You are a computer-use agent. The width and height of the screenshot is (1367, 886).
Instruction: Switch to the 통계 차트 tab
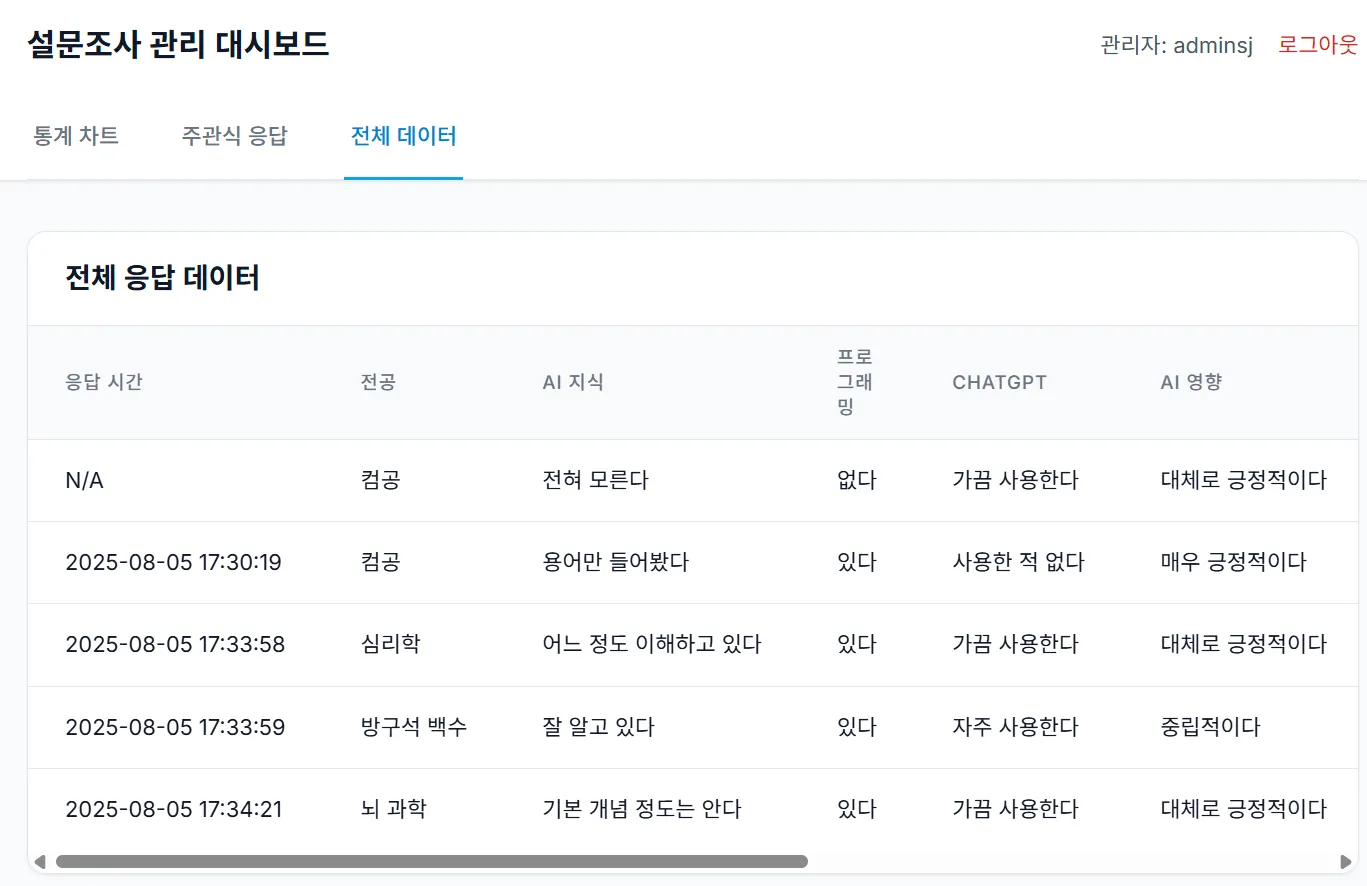[x=76, y=136]
